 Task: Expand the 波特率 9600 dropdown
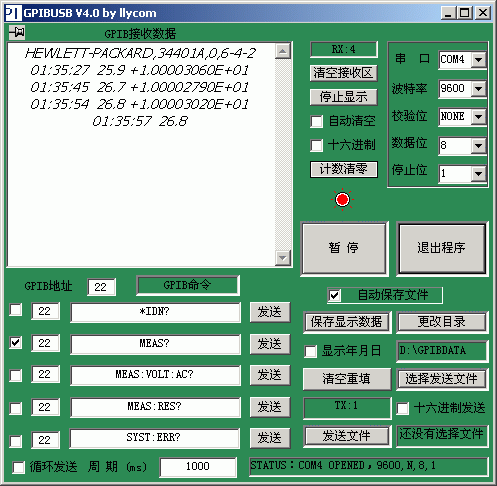(479, 89)
